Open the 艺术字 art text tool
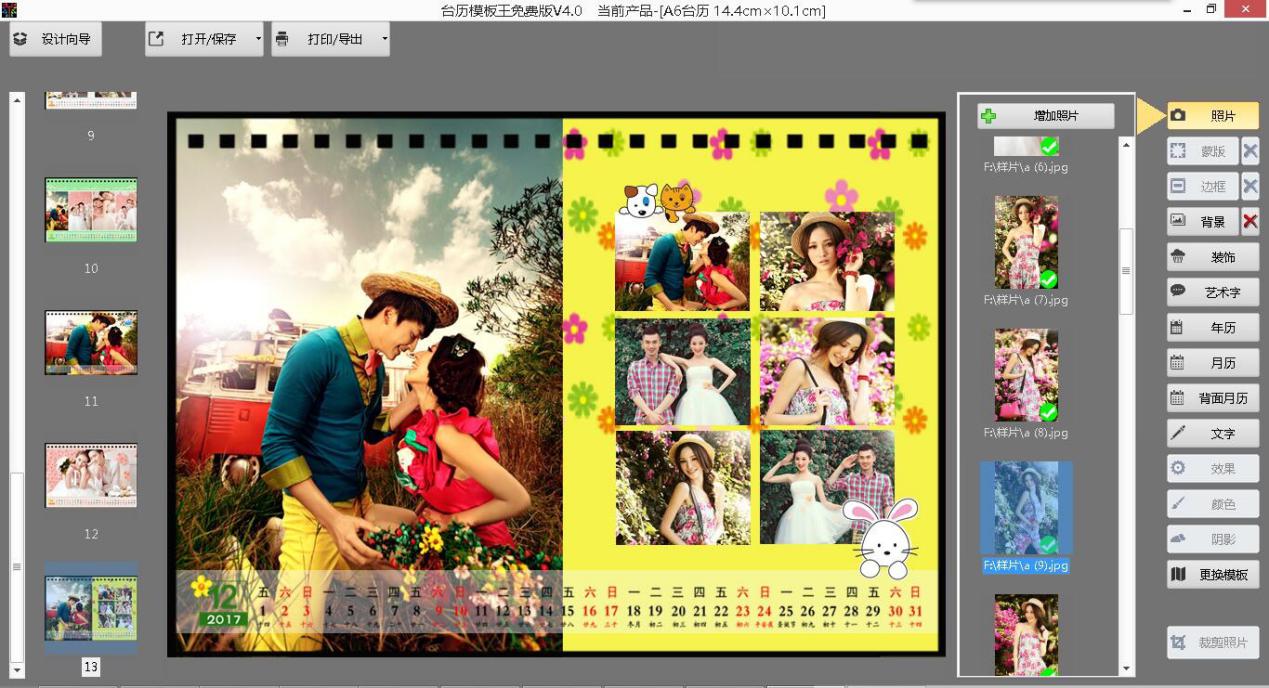Viewport: 1269px width, 688px height. click(x=1212, y=292)
